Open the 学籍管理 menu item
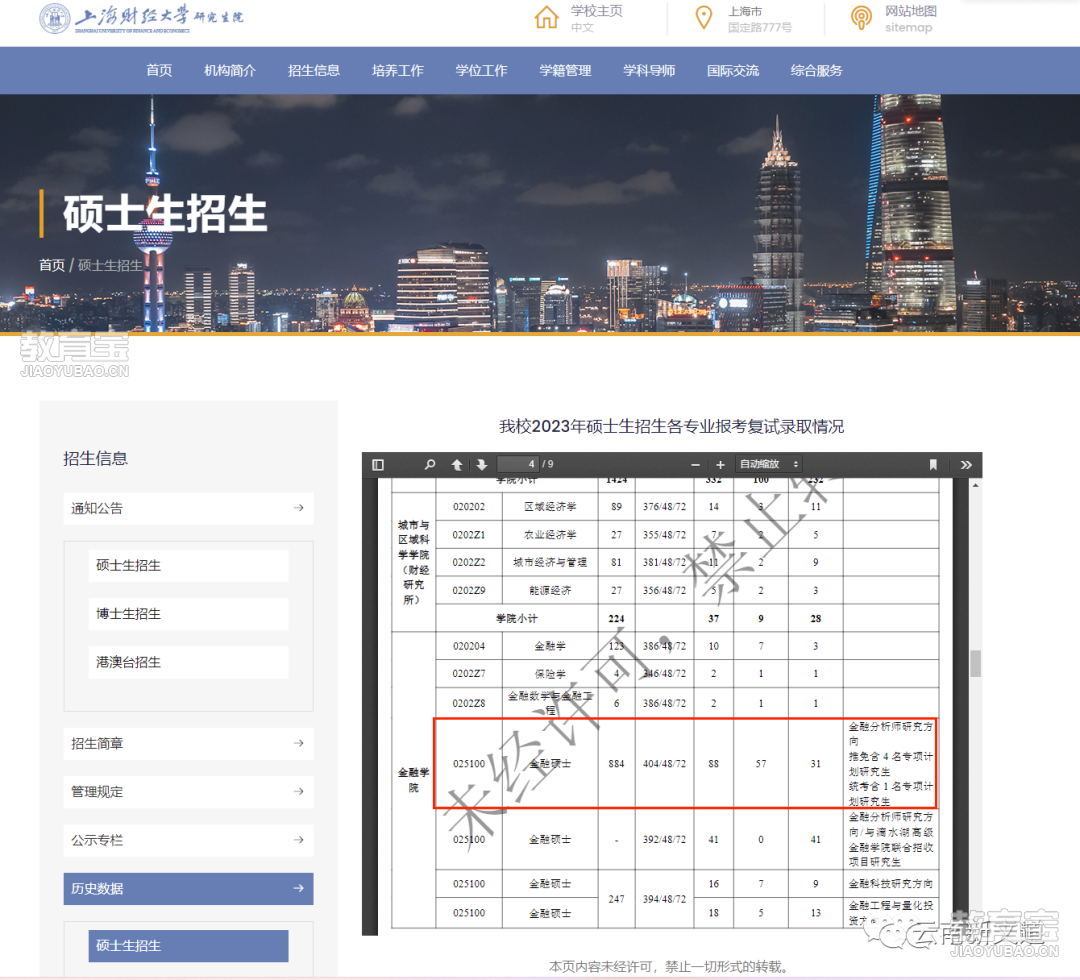 [565, 70]
